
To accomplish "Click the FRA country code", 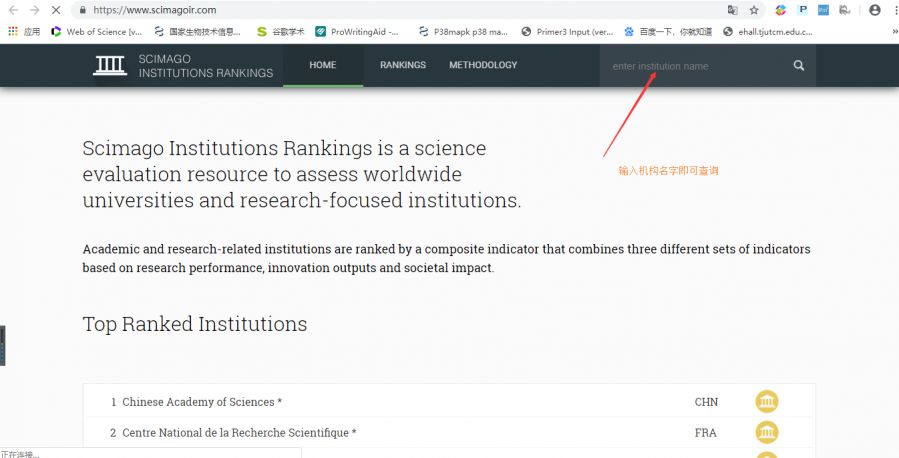I will (705, 433).
